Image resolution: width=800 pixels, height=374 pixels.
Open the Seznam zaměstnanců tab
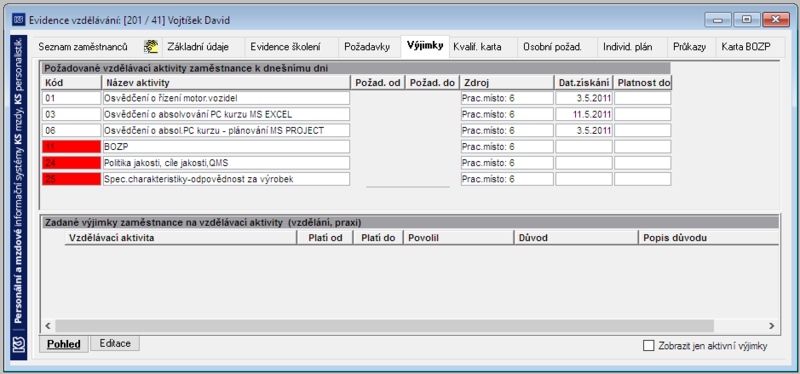[x=83, y=47]
